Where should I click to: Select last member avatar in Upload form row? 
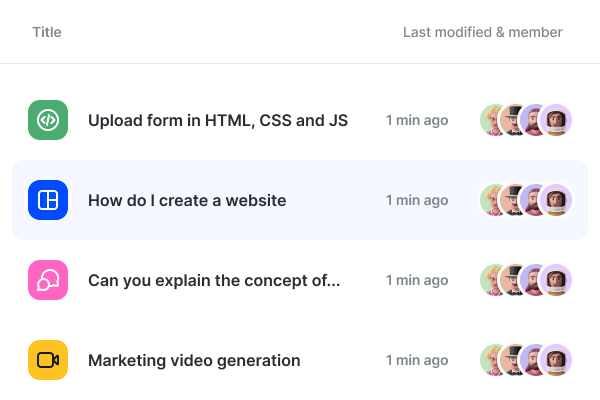(x=557, y=120)
